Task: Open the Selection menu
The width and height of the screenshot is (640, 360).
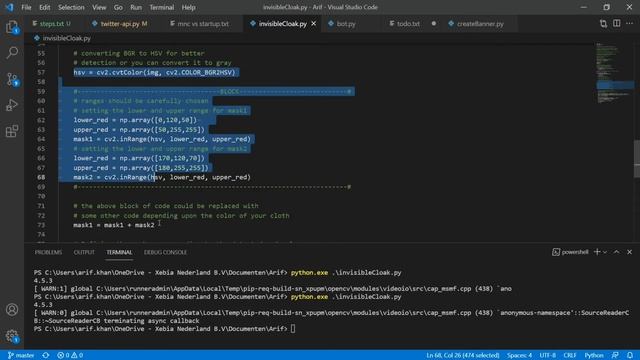Action: tap(71, 7)
